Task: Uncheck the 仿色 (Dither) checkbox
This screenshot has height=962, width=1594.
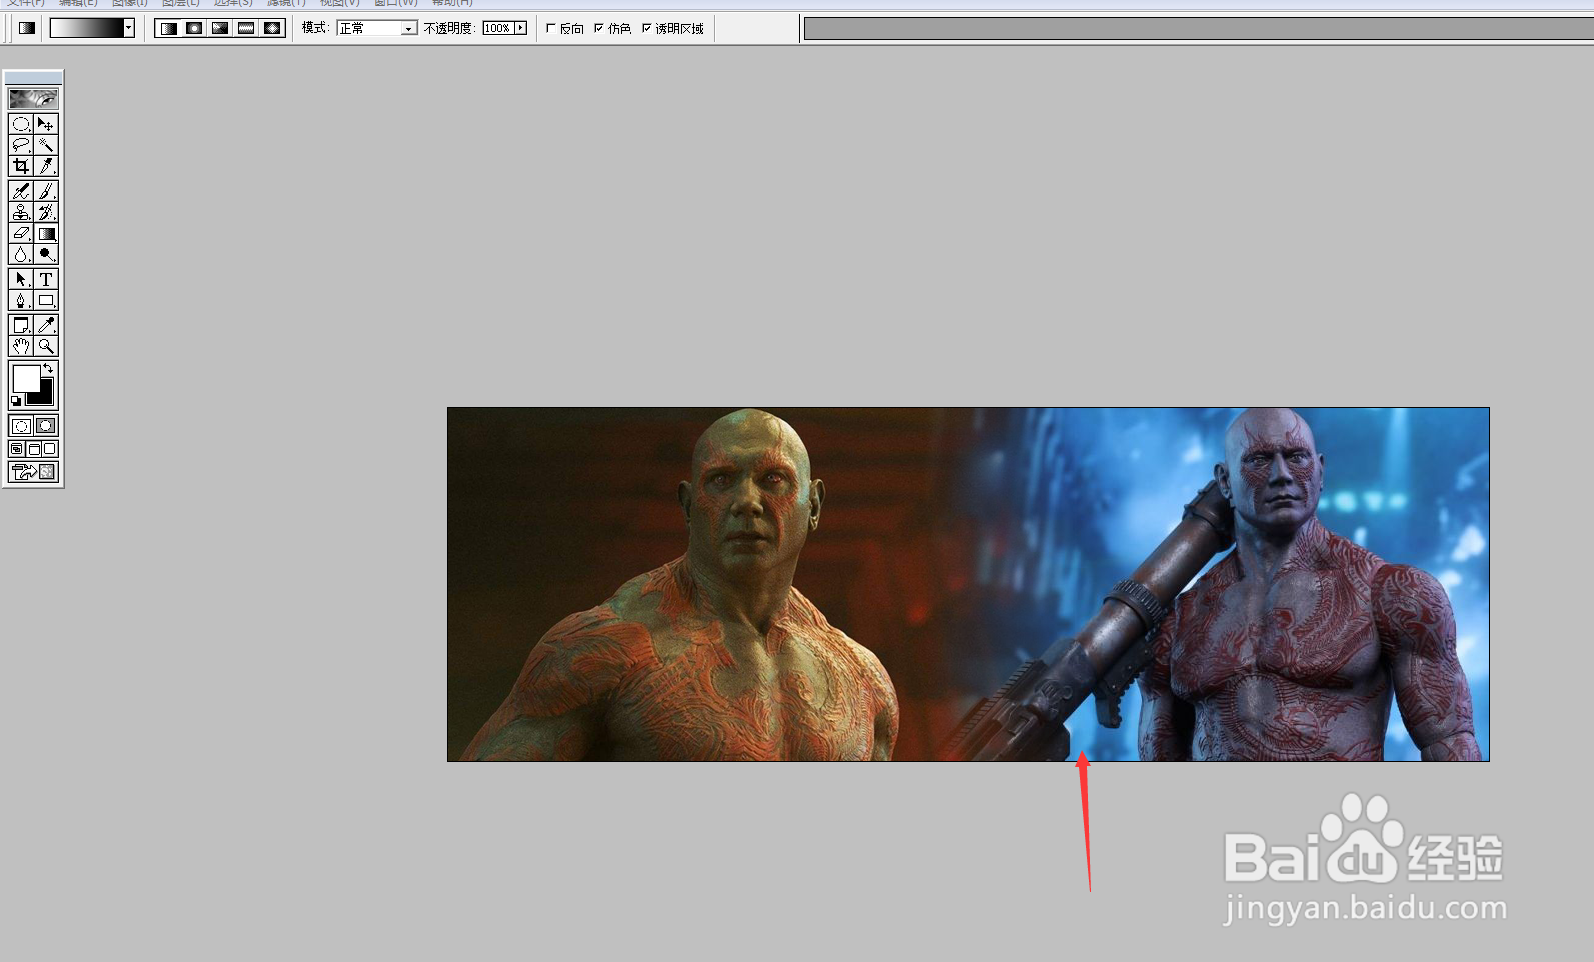Action: click(x=599, y=28)
